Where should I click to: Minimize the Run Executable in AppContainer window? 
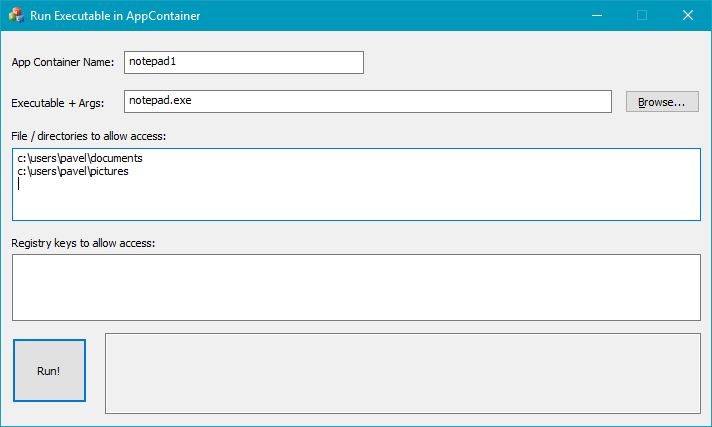click(597, 15)
